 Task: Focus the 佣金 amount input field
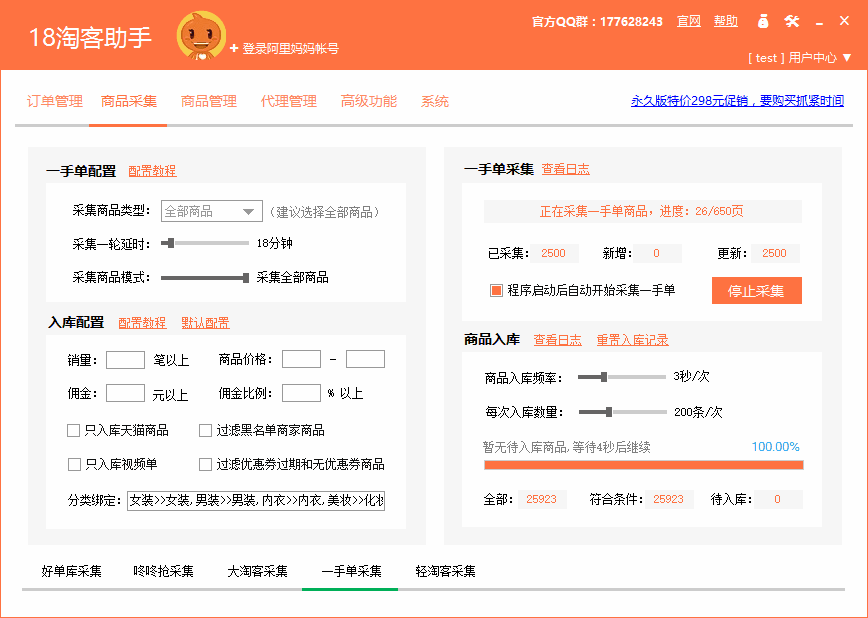point(125,393)
